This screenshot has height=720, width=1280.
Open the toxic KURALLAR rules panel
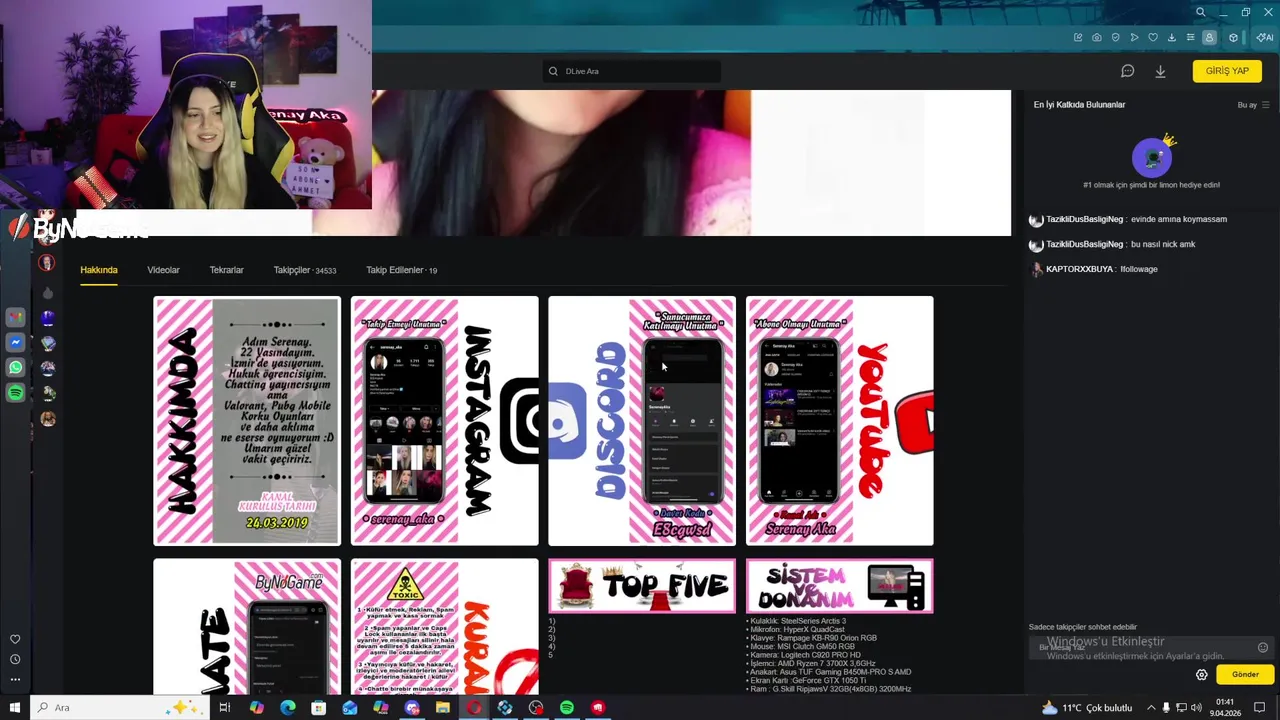(445, 627)
